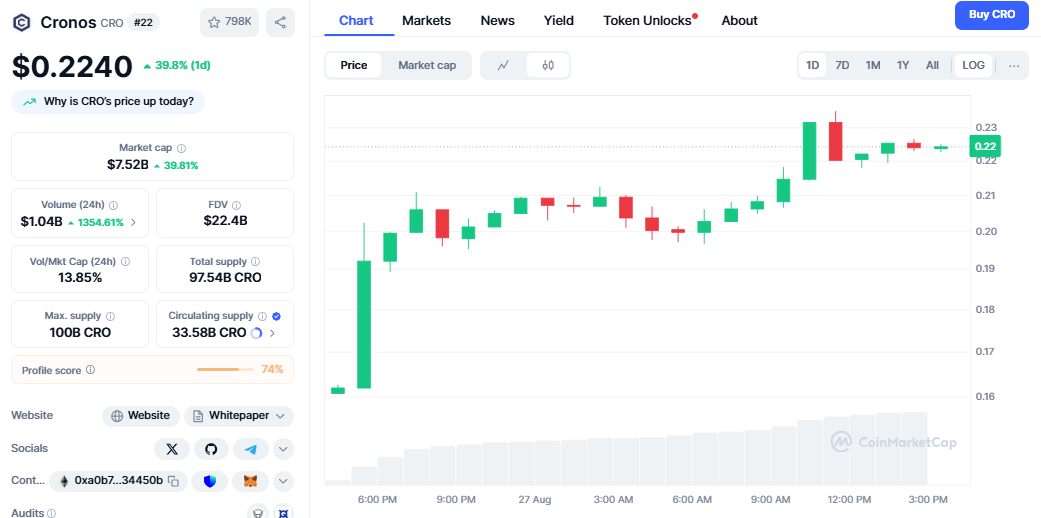Click the Vol/Mkt Cap info icon
Screen dimensions: 1041x518
[125, 262]
